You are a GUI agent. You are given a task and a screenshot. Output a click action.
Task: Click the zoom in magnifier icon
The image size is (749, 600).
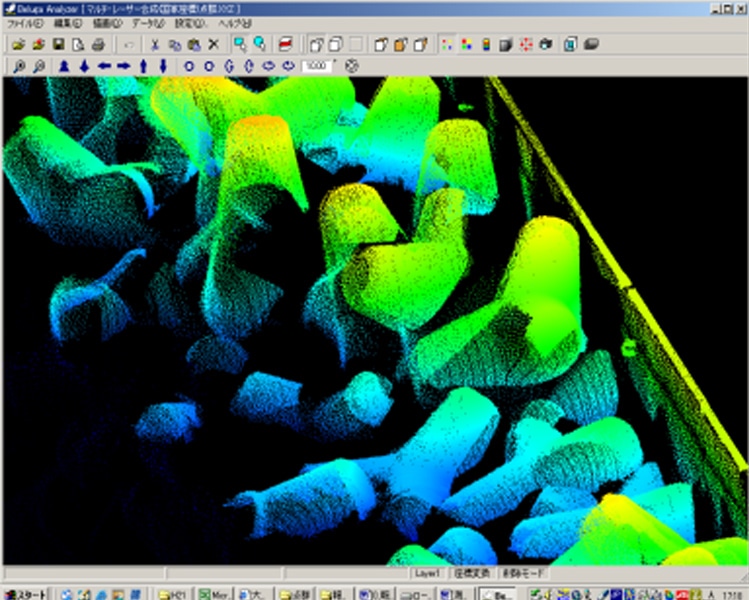19,66
